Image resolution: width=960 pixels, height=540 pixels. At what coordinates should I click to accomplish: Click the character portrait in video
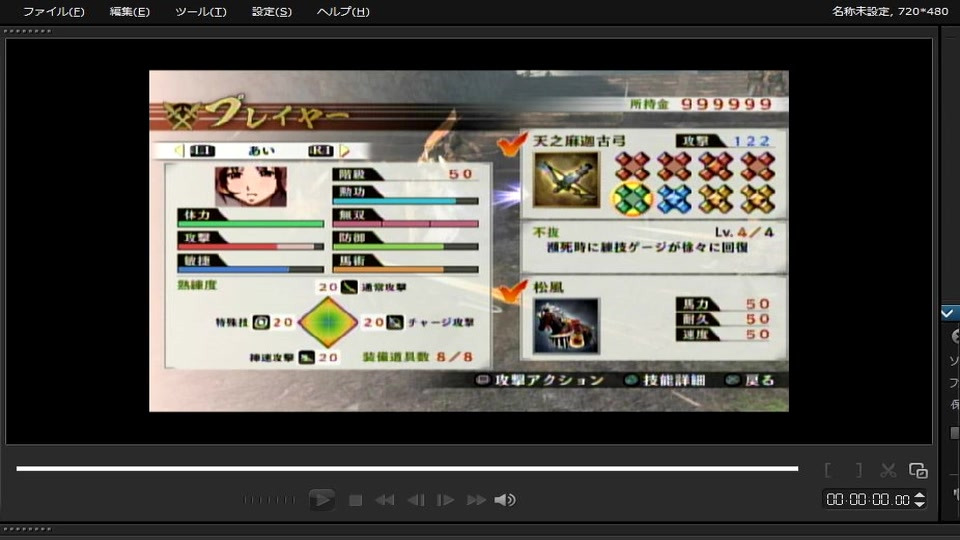point(250,186)
